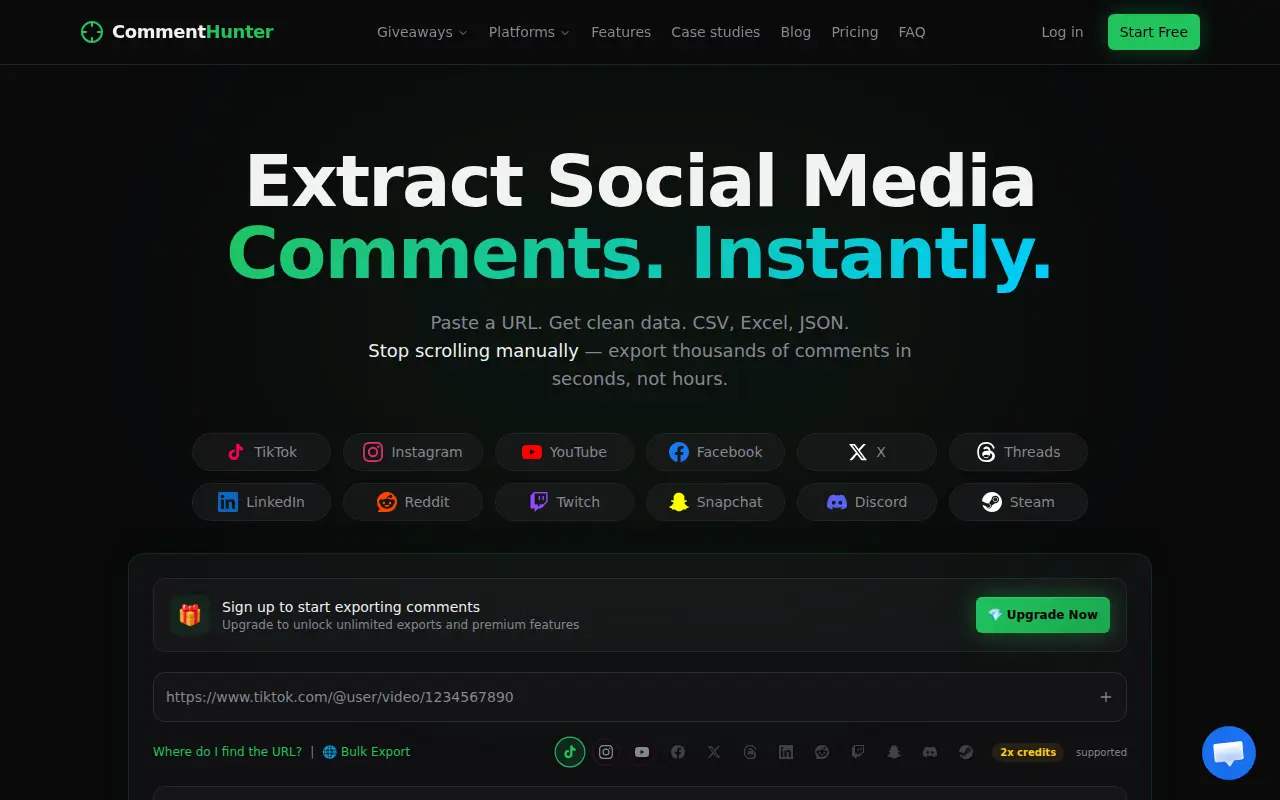Open the FAQ link
1280x800 pixels.
coord(912,32)
